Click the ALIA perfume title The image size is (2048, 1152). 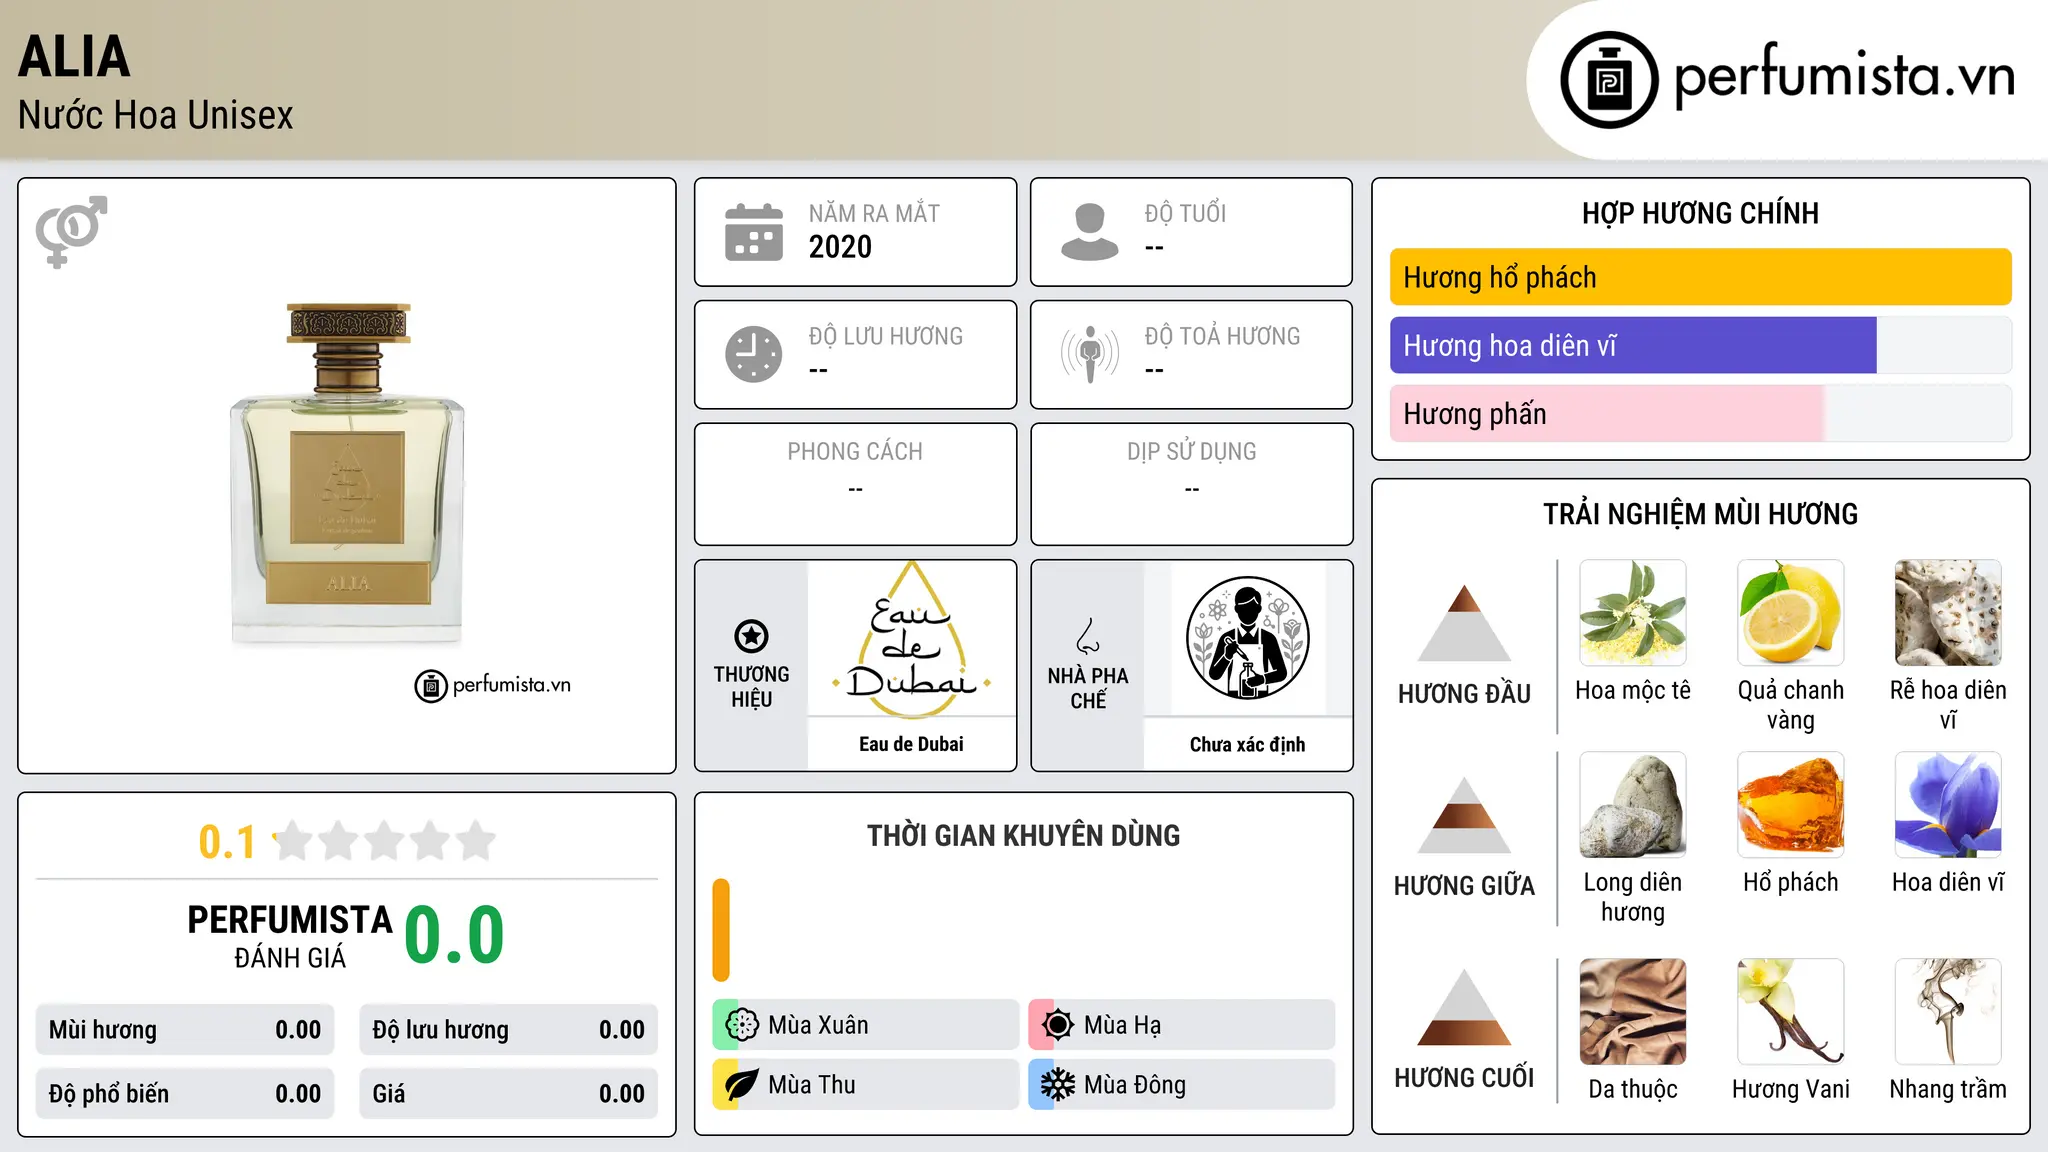click(75, 56)
